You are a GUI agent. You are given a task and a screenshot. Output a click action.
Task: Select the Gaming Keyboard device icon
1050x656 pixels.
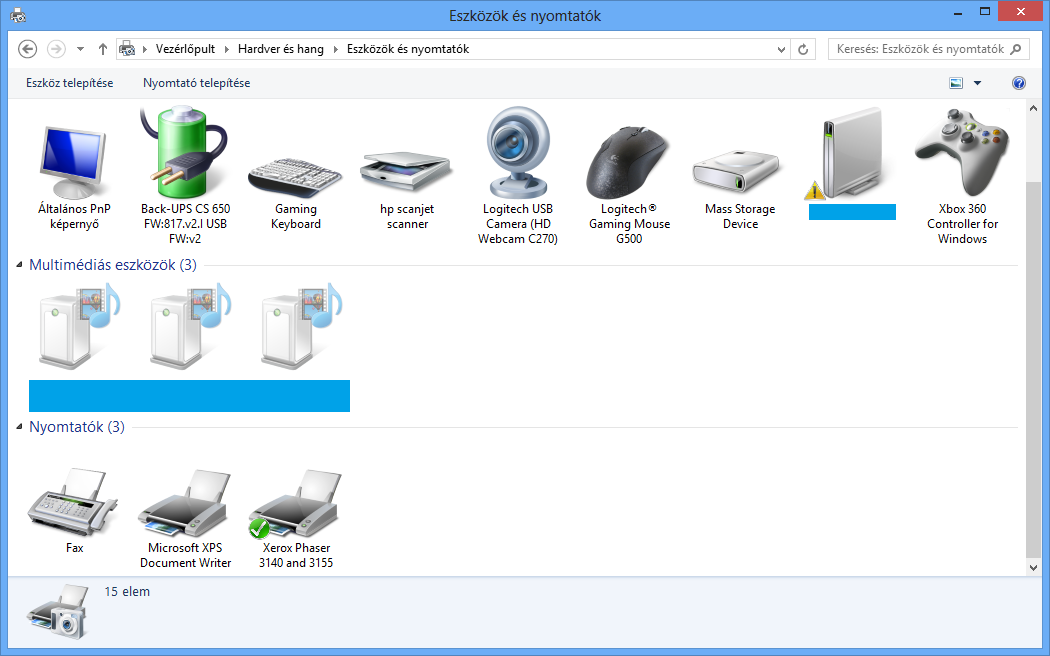295,177
